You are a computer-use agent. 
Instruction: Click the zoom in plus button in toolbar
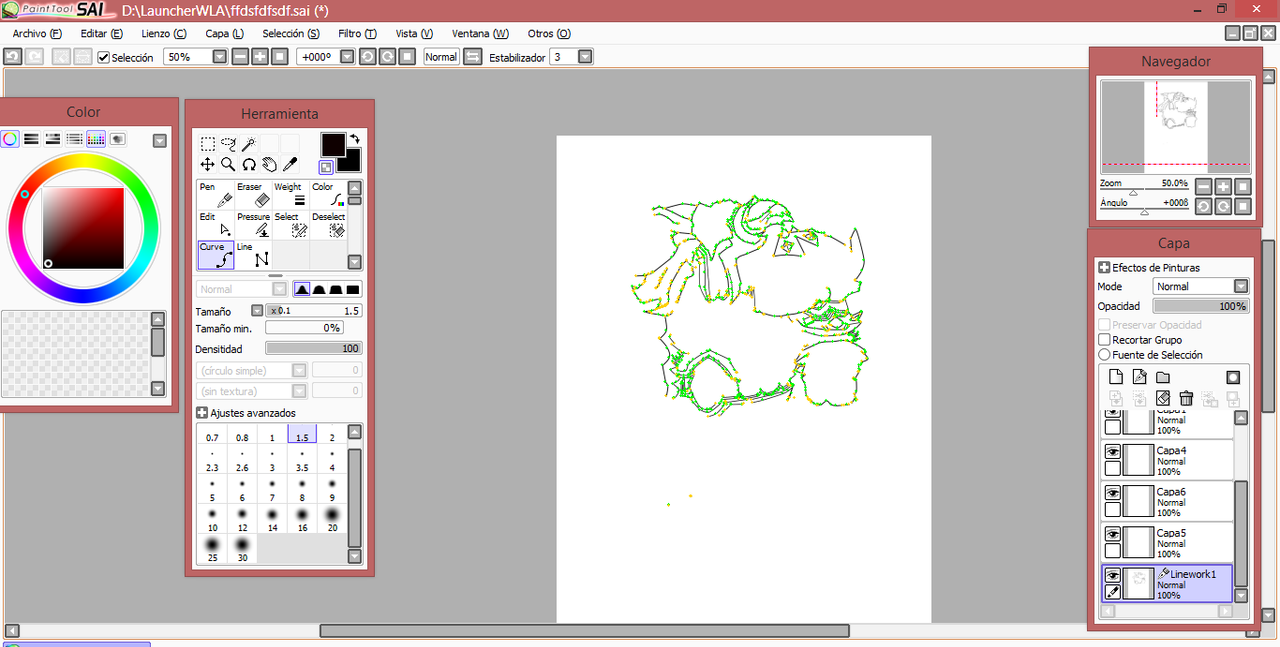point(260,57)
